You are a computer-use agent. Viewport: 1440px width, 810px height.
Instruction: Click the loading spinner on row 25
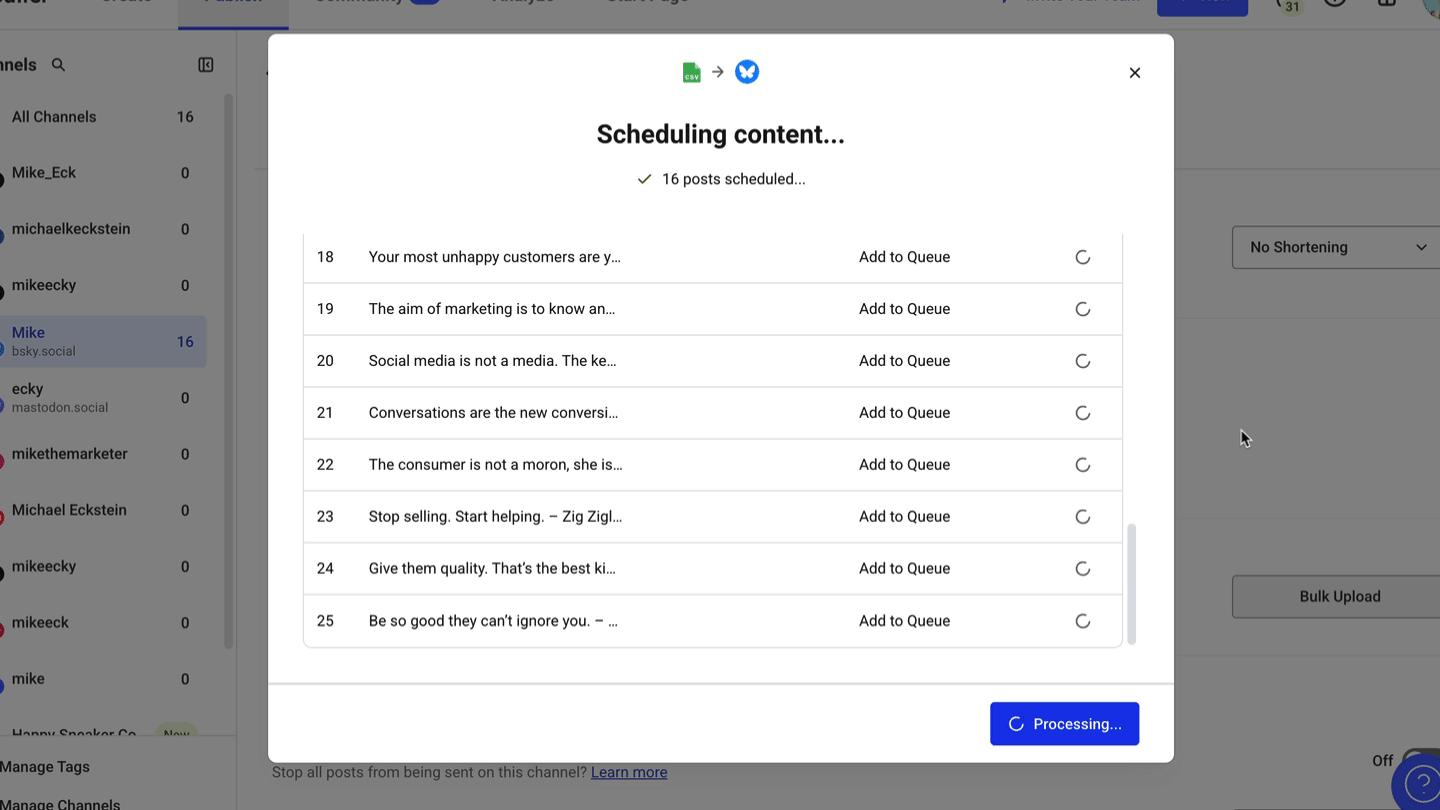point(1082,621)
